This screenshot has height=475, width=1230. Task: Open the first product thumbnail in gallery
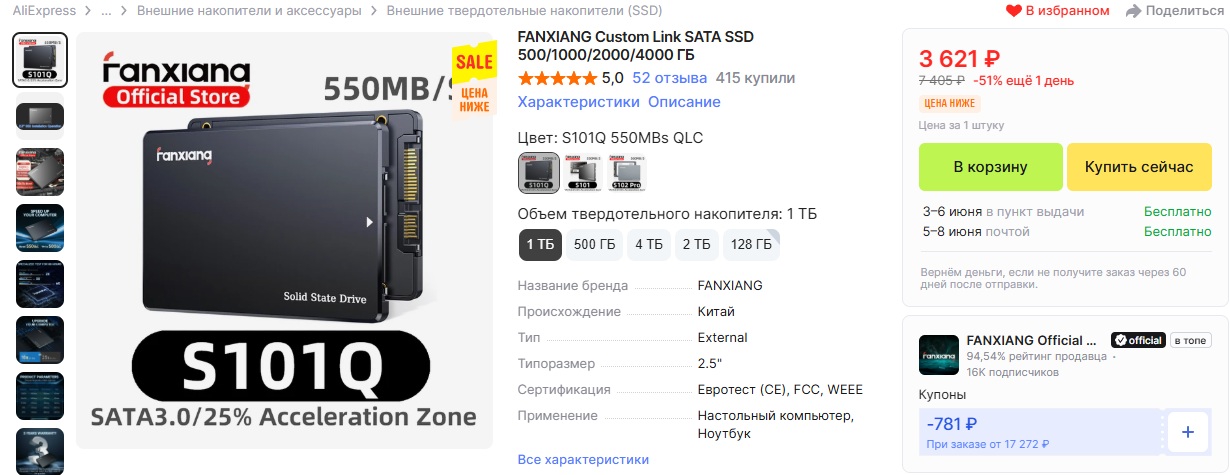(40, 60)
